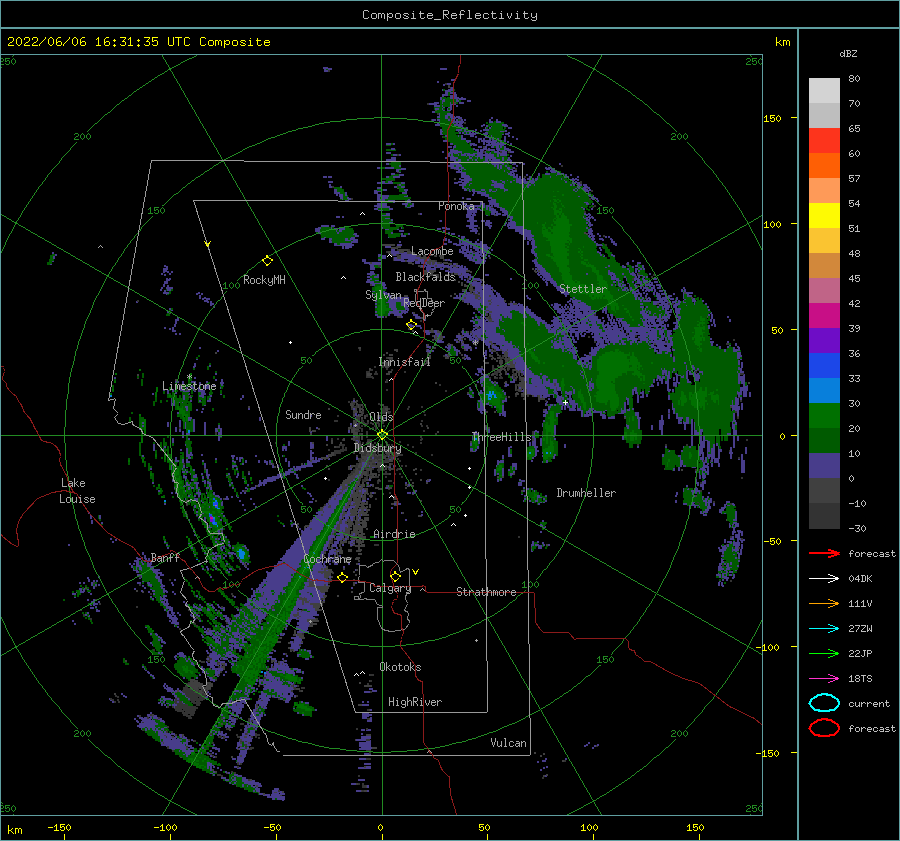
Task: Select the lightest gray 80-70 dBZ swatch
Action: click(824, 91)
